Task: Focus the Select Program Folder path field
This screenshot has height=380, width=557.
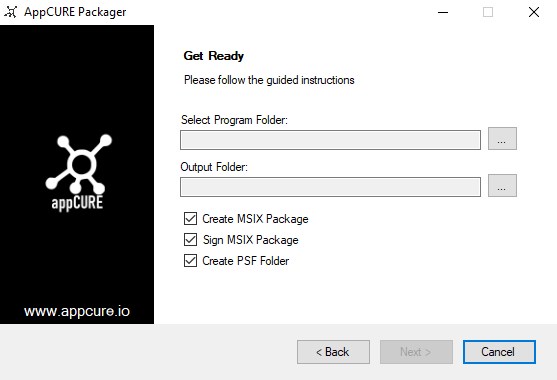Action: coord(330,140)
